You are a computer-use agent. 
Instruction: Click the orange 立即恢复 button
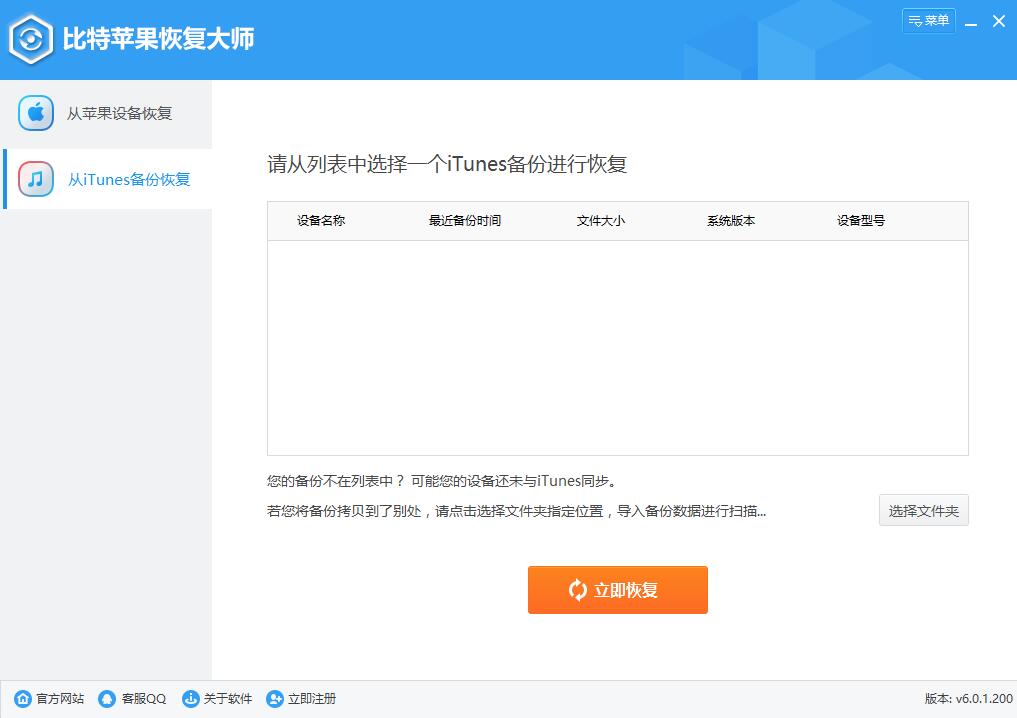pos(617,590)
